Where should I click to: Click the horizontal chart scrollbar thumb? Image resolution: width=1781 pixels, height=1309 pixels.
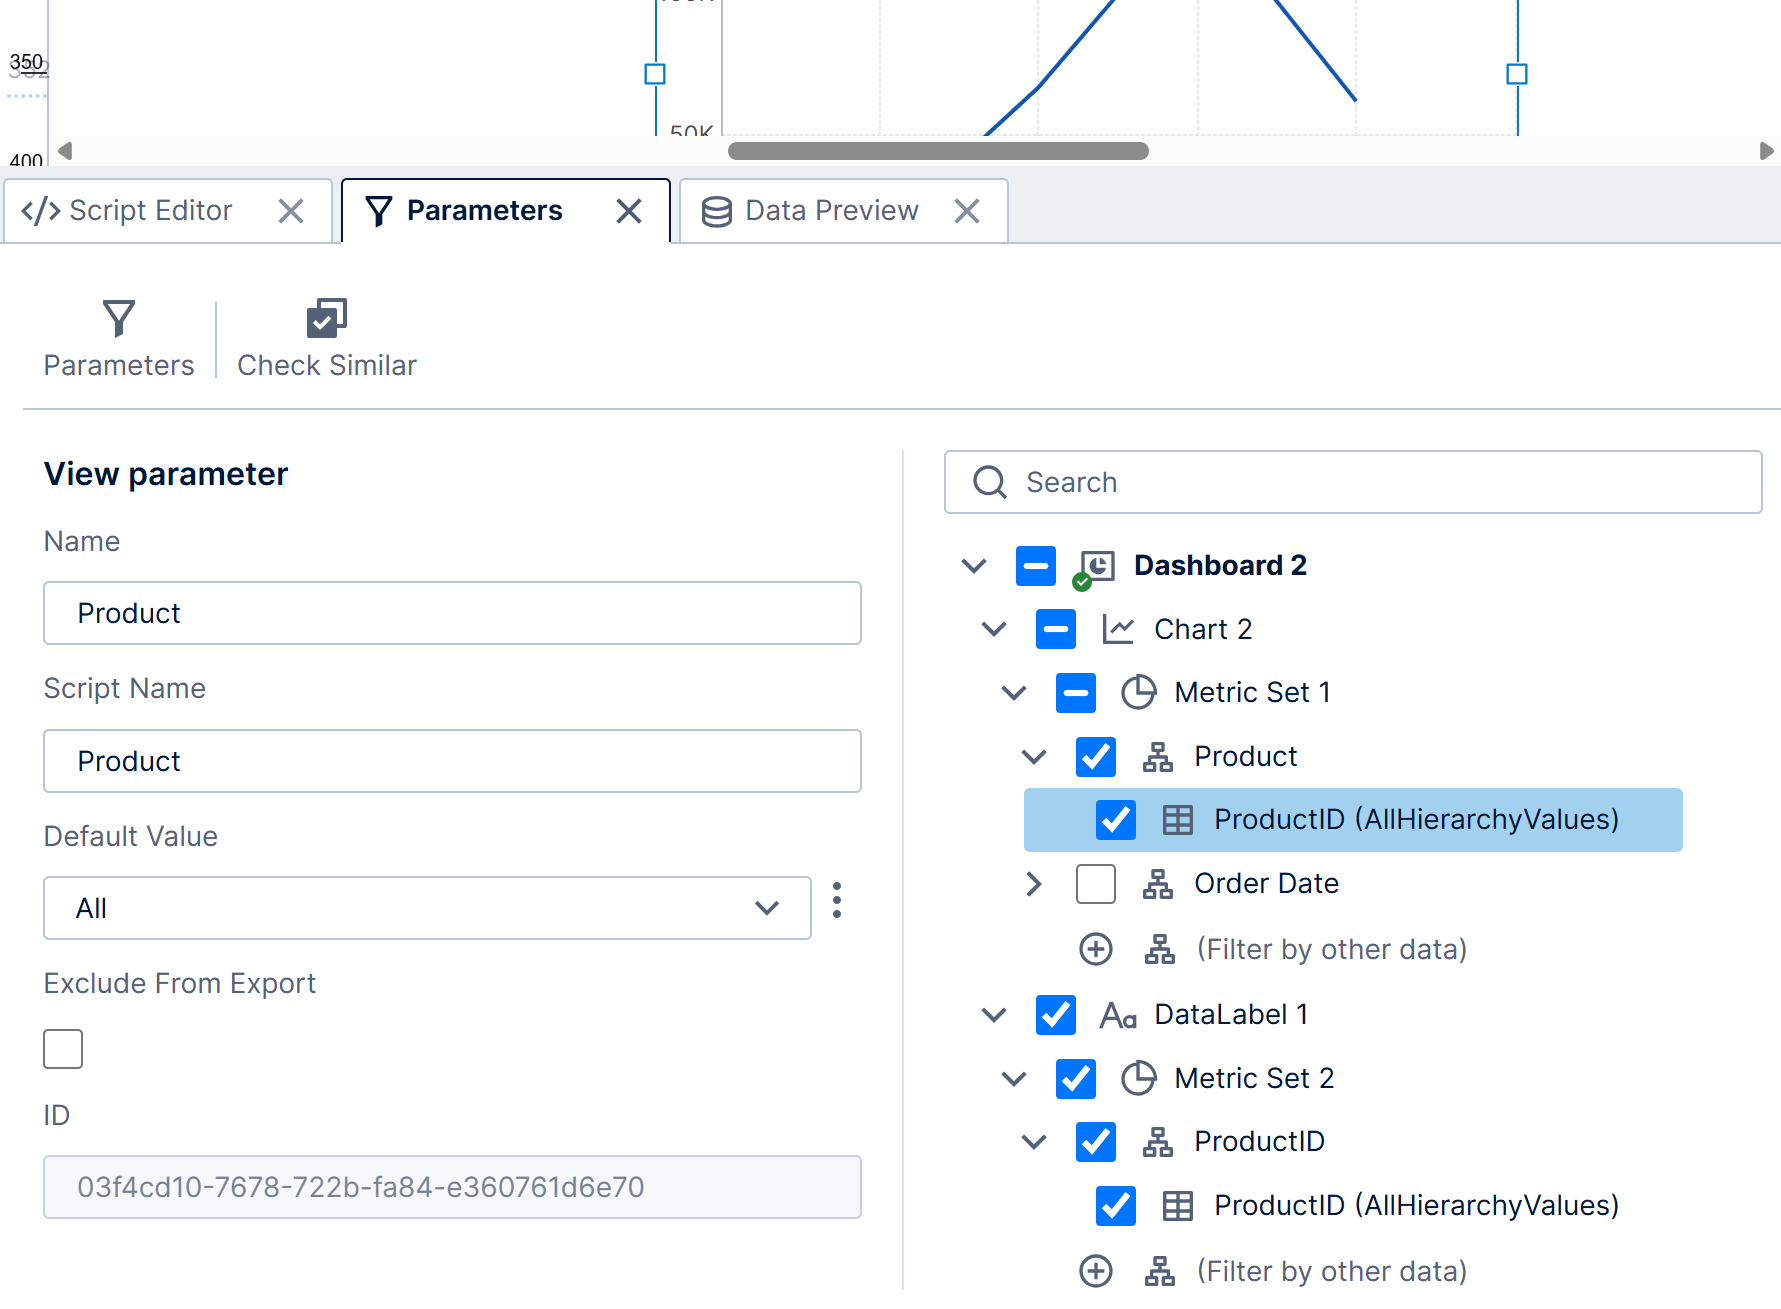[938, 151]
